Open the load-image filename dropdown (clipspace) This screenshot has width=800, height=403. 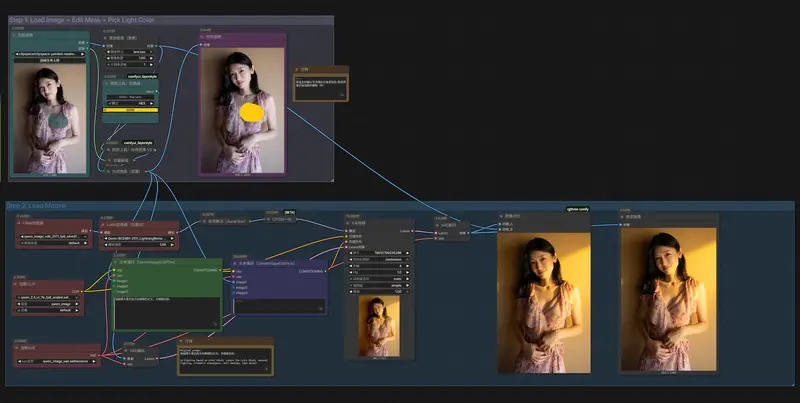tap(49, 54)
